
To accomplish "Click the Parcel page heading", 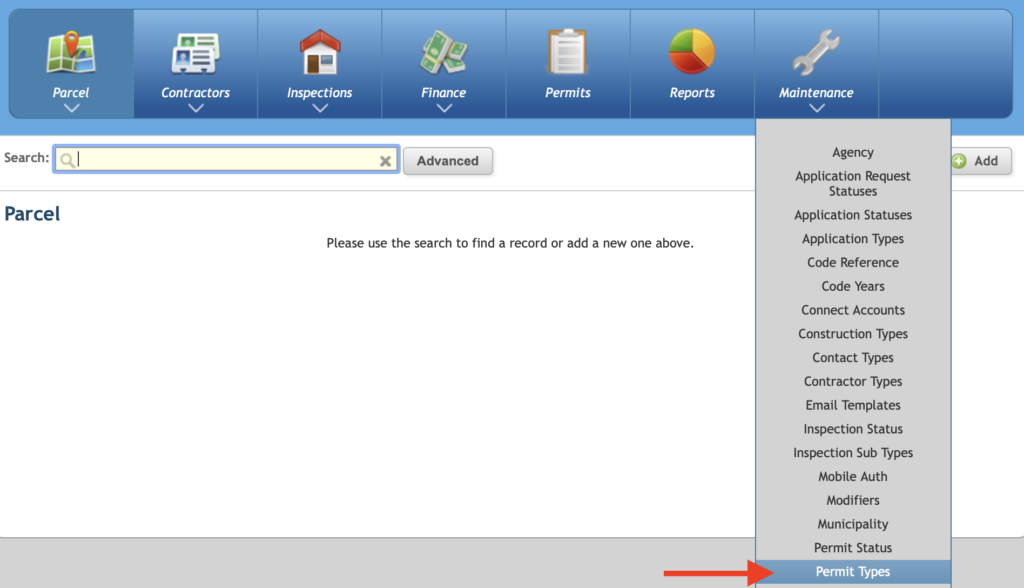I will tap(32, 214).
